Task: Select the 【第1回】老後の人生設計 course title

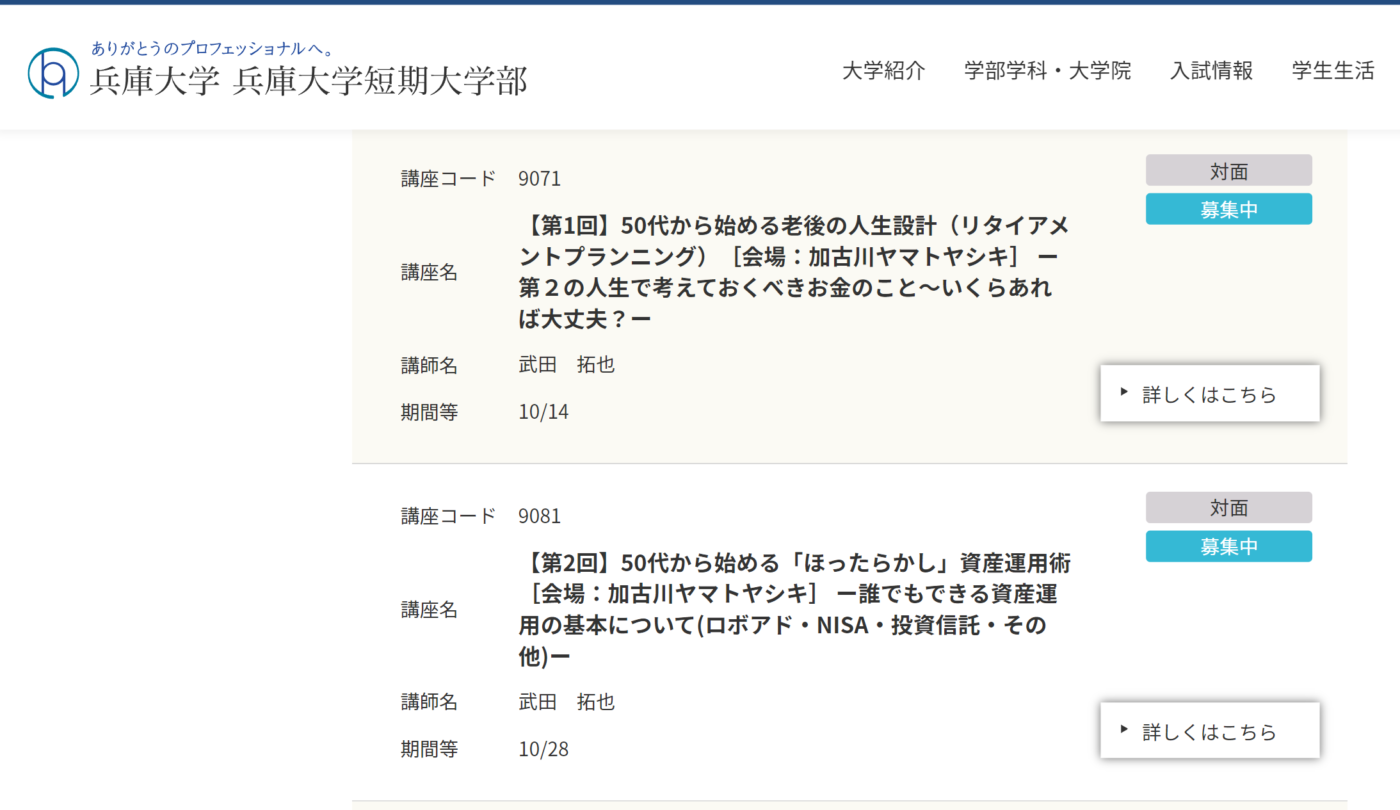Action: click(790, 272)
